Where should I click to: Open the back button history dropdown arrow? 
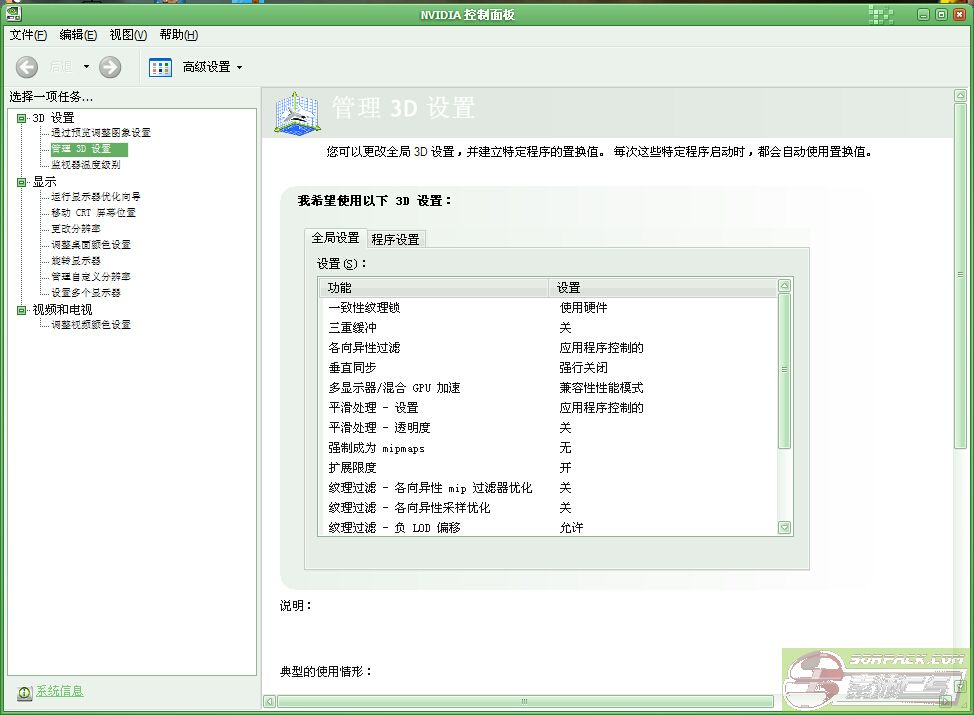point(86,67)
